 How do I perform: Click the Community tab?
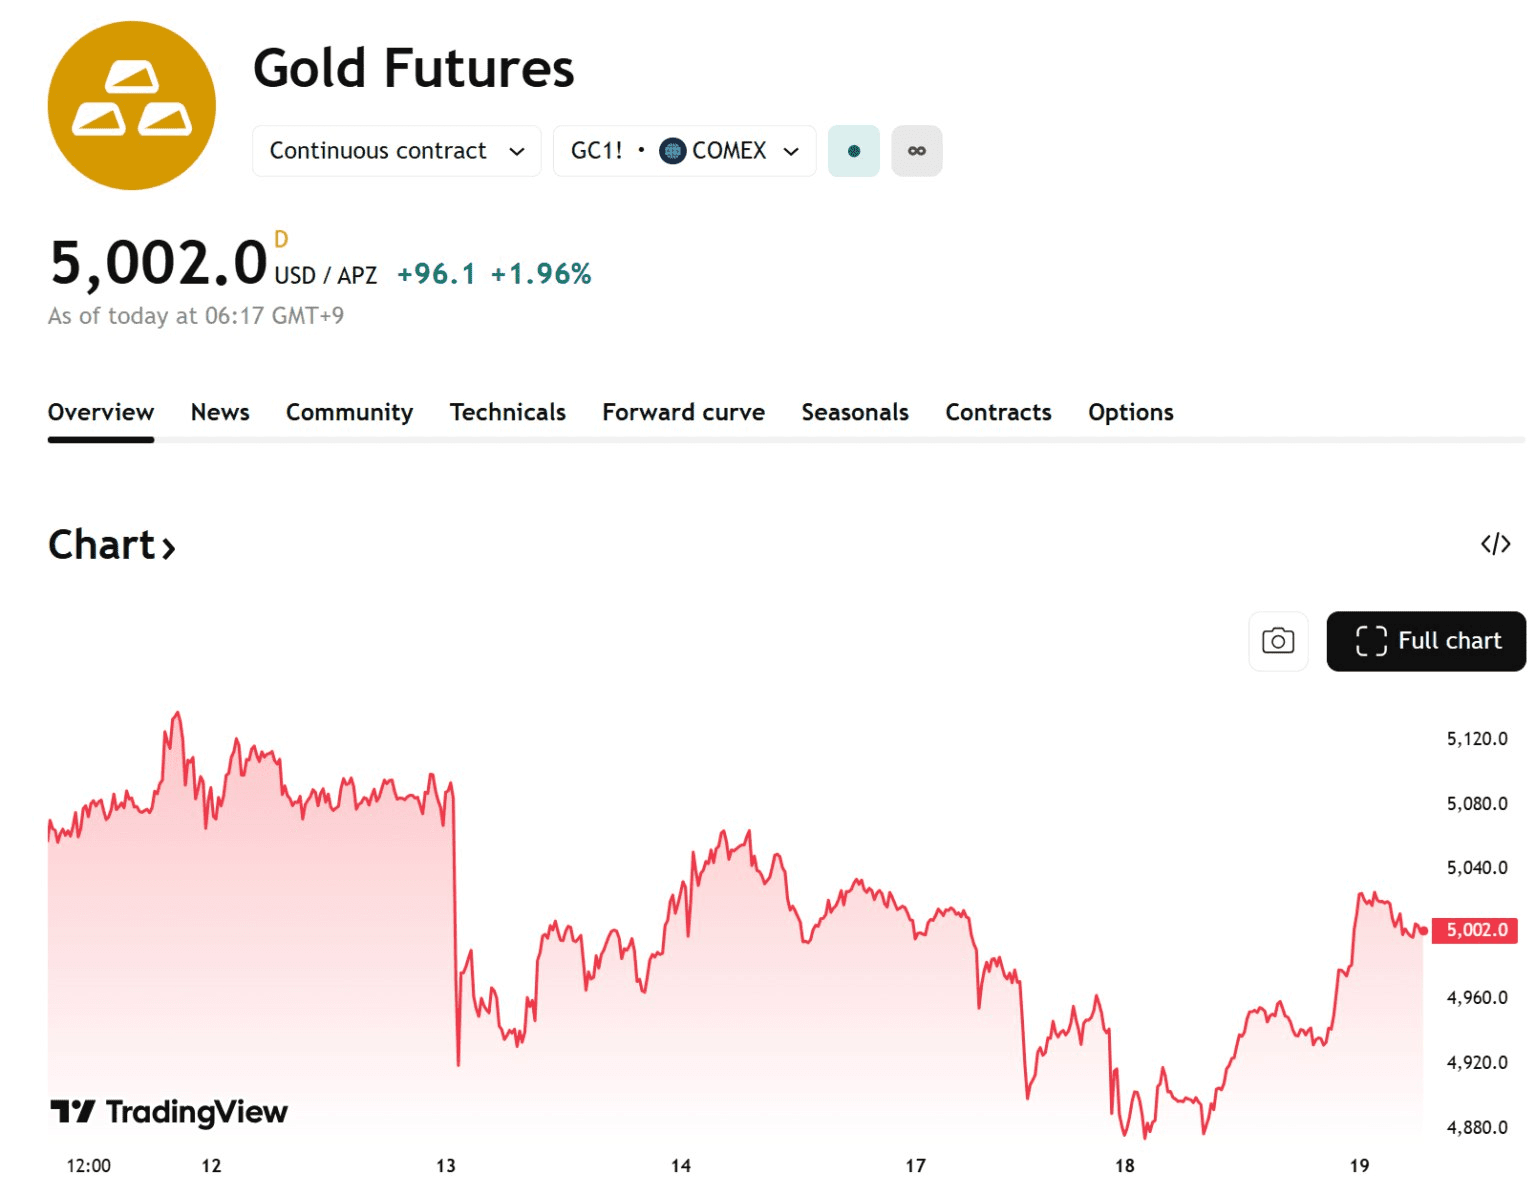(349, 412)
